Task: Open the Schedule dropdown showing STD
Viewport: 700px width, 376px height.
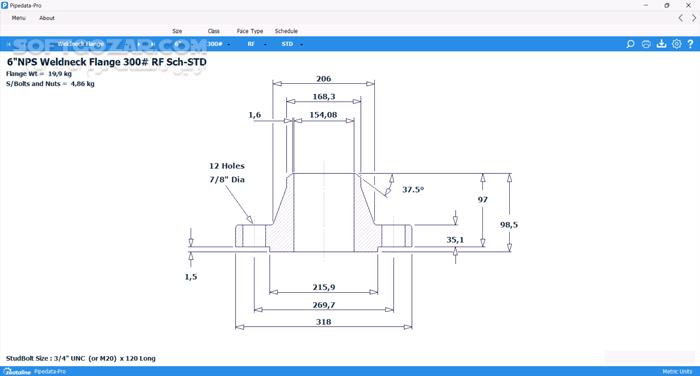Action: tap(292, 44)
